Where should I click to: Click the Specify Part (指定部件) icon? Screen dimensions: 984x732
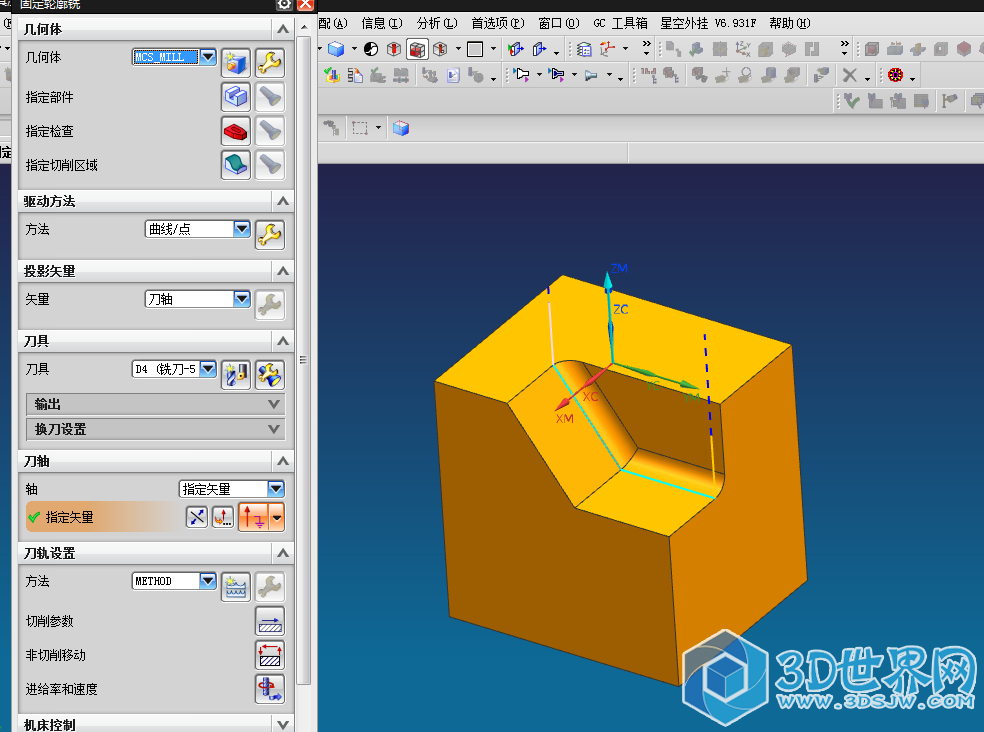pyautogui.click(x=235, y=97)
